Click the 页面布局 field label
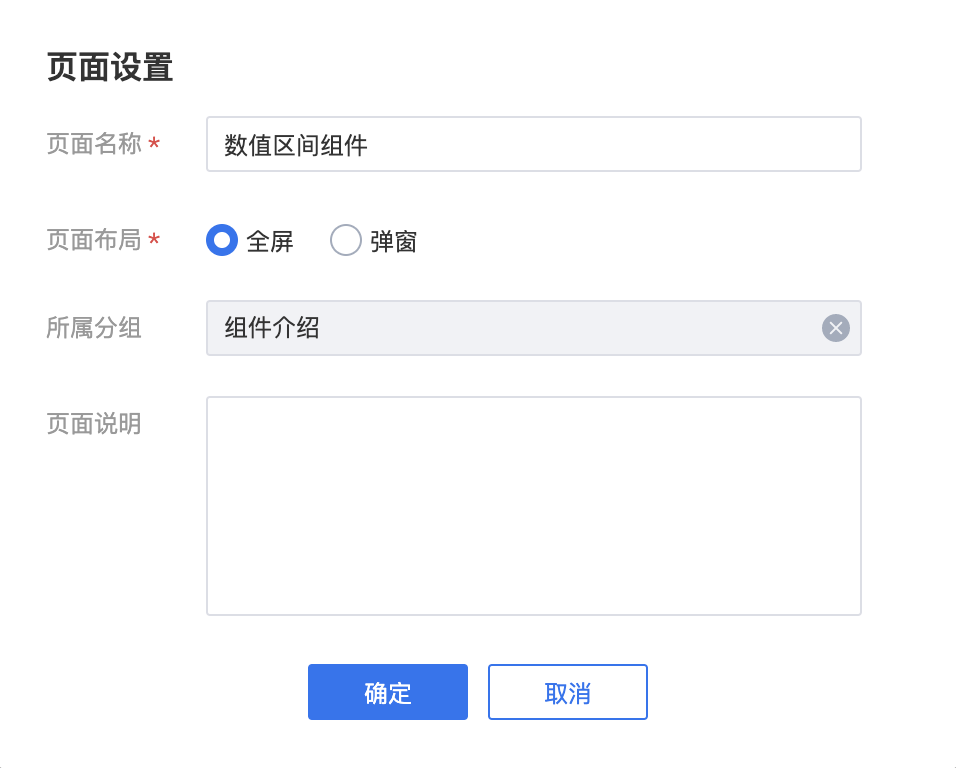This screenshot has height=768, width=956. tap(94, 240)
